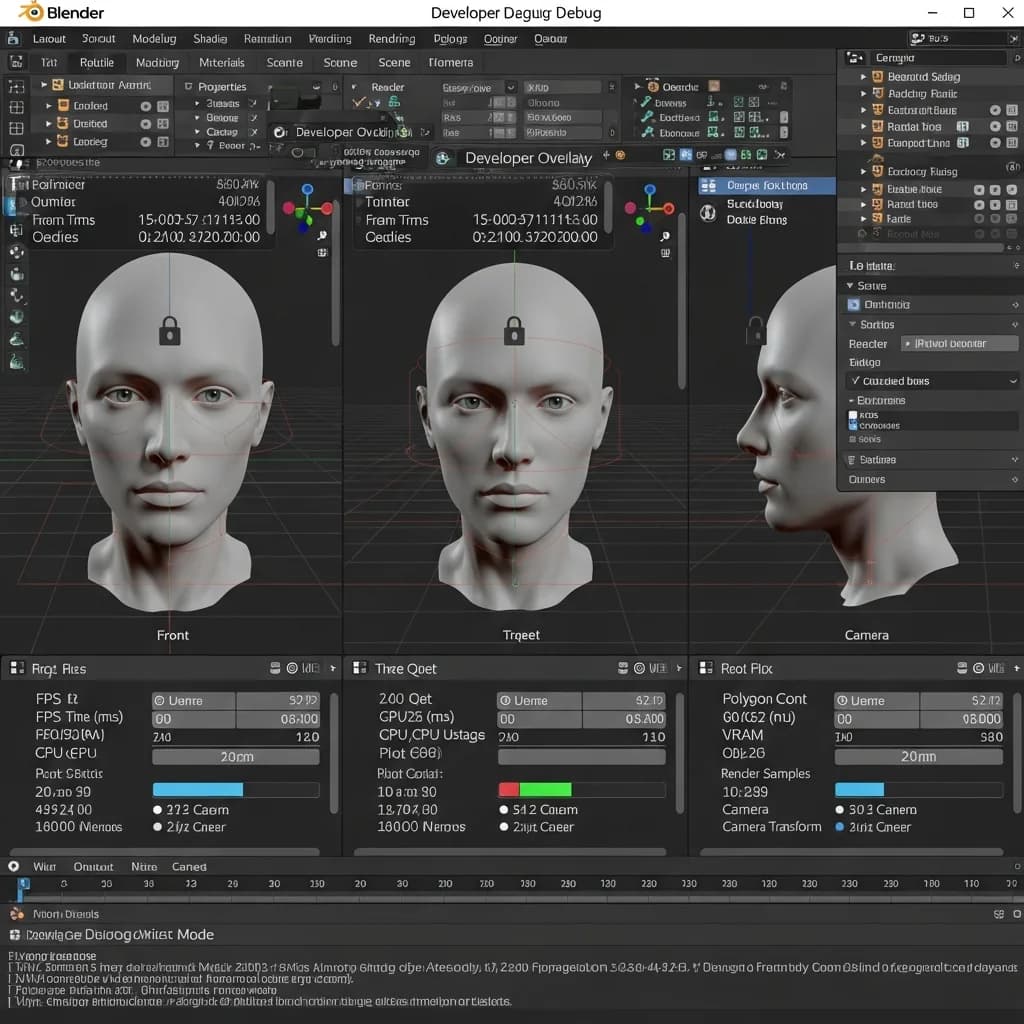Viewport: 1024px width, 1024px height.
Task: Toggle visibility of Rardat tioa item
Action: click(x=995, y=126)
